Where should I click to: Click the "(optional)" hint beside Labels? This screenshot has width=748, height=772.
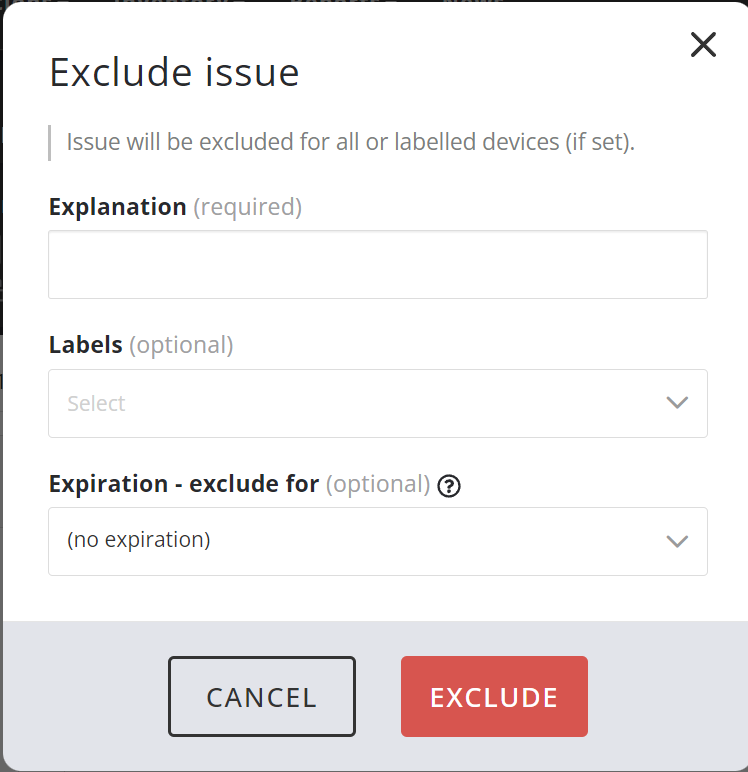coord(181,345)
